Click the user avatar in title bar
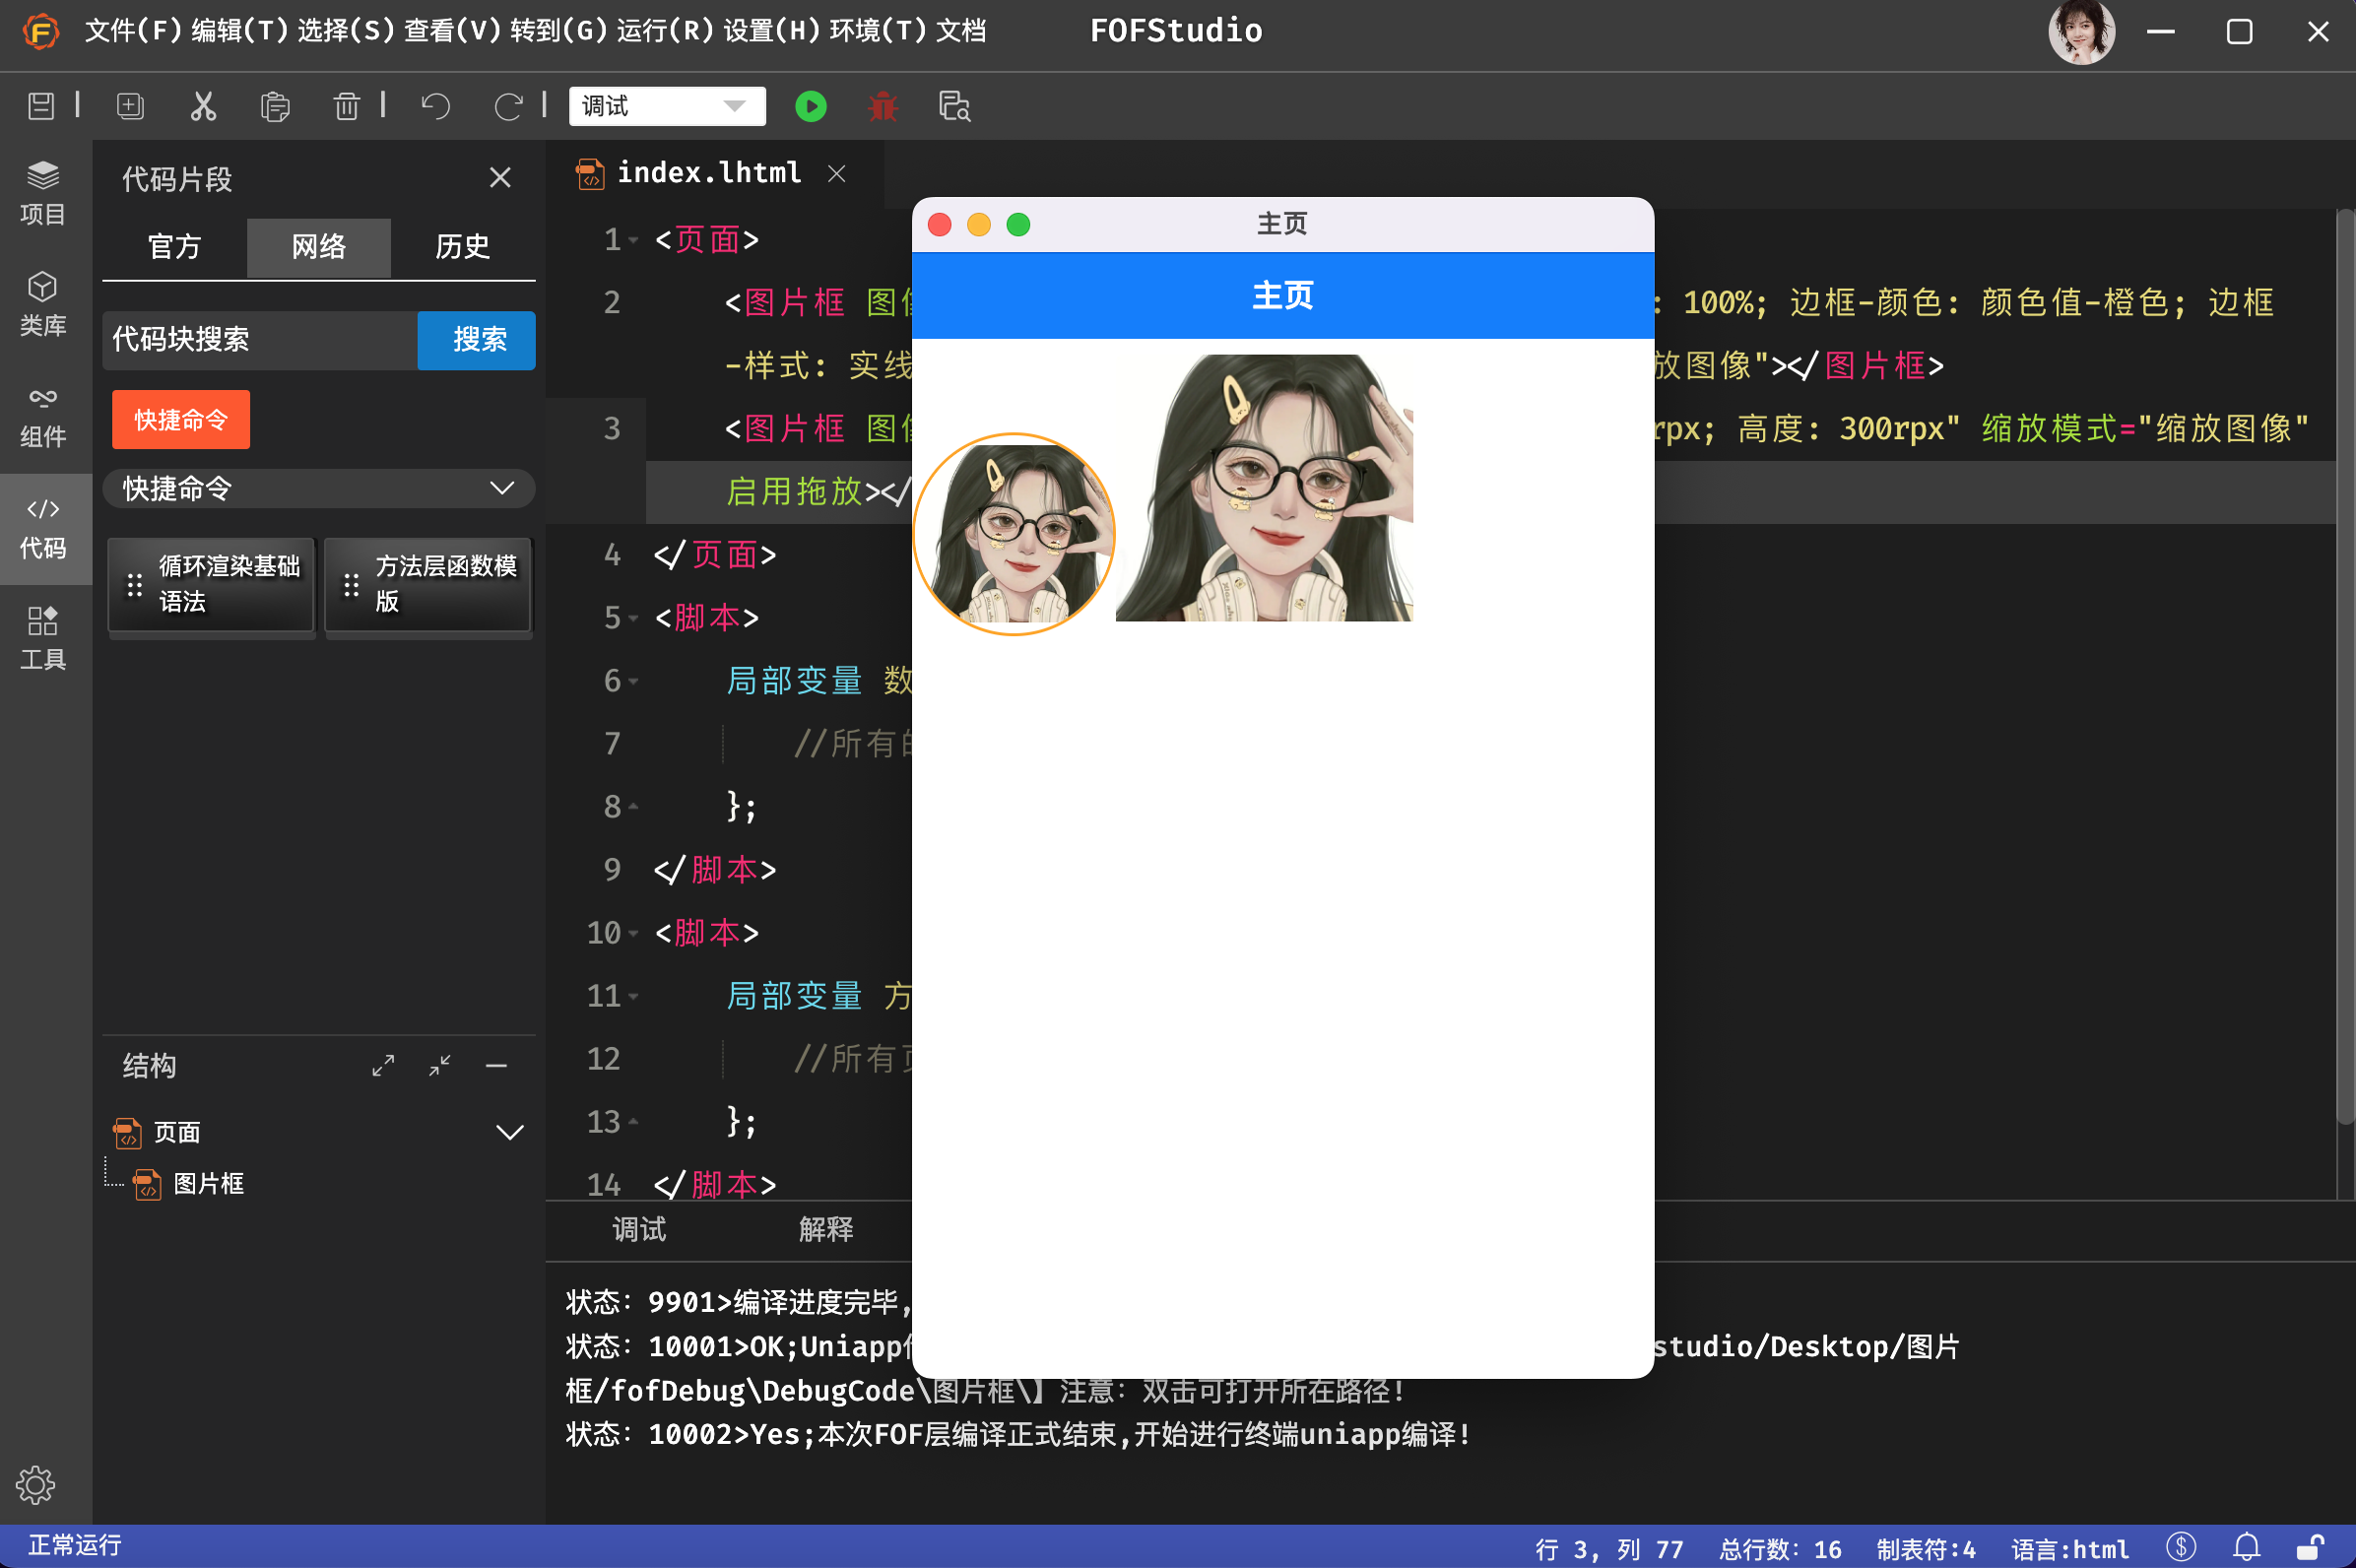 2081,32
